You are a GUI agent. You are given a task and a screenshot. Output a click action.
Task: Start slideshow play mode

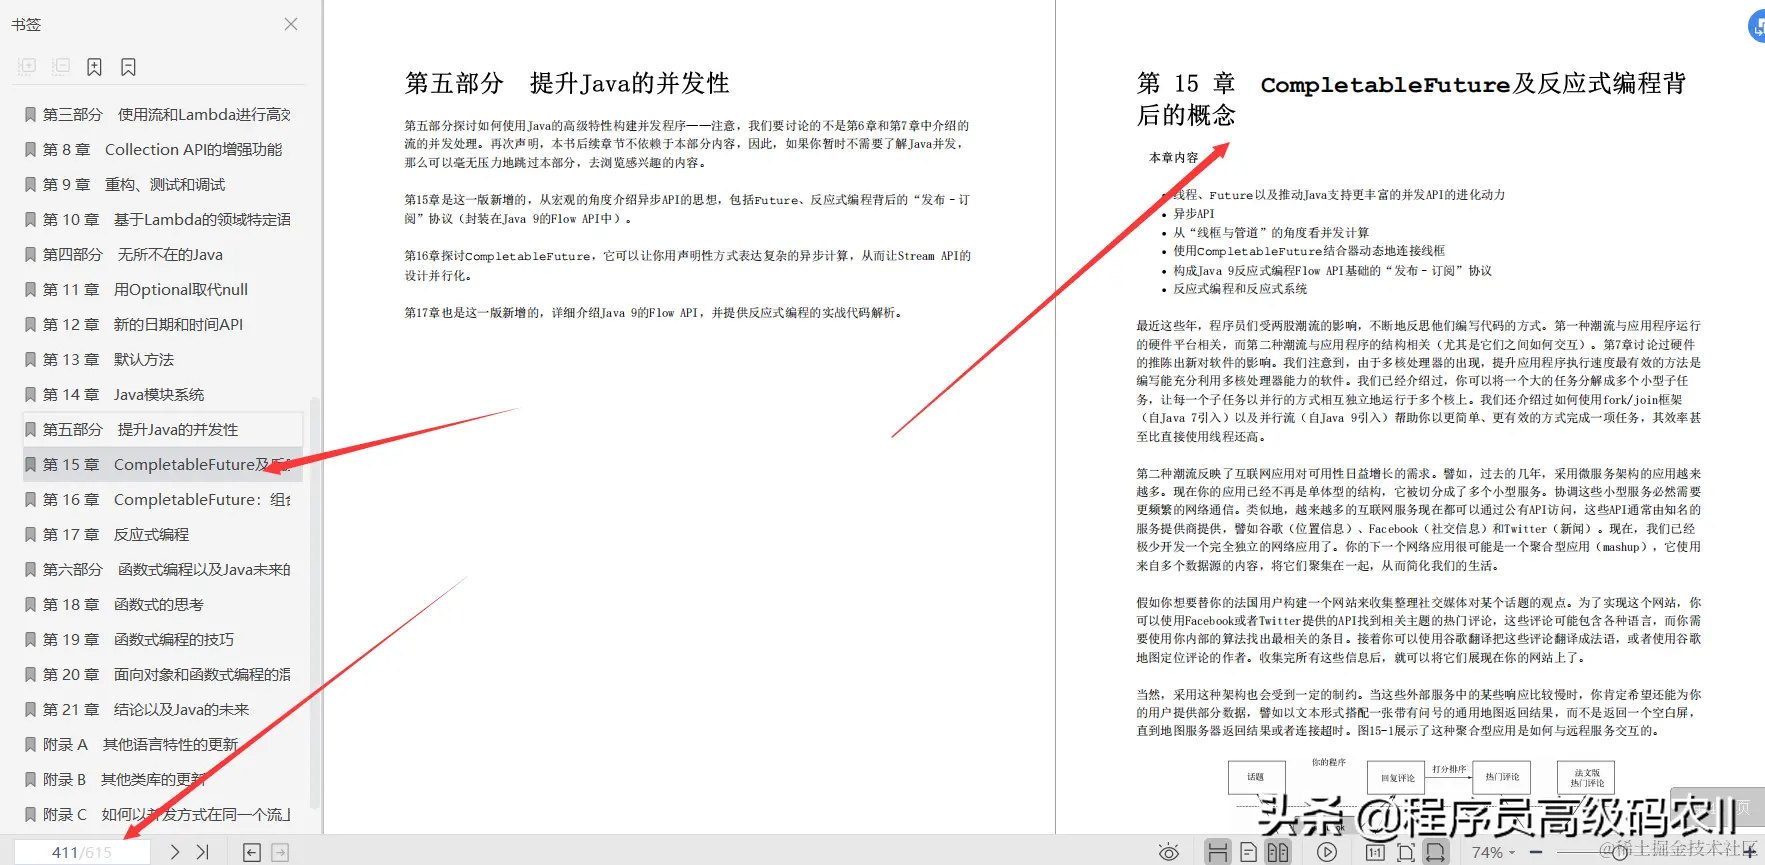pos(1327,852)
